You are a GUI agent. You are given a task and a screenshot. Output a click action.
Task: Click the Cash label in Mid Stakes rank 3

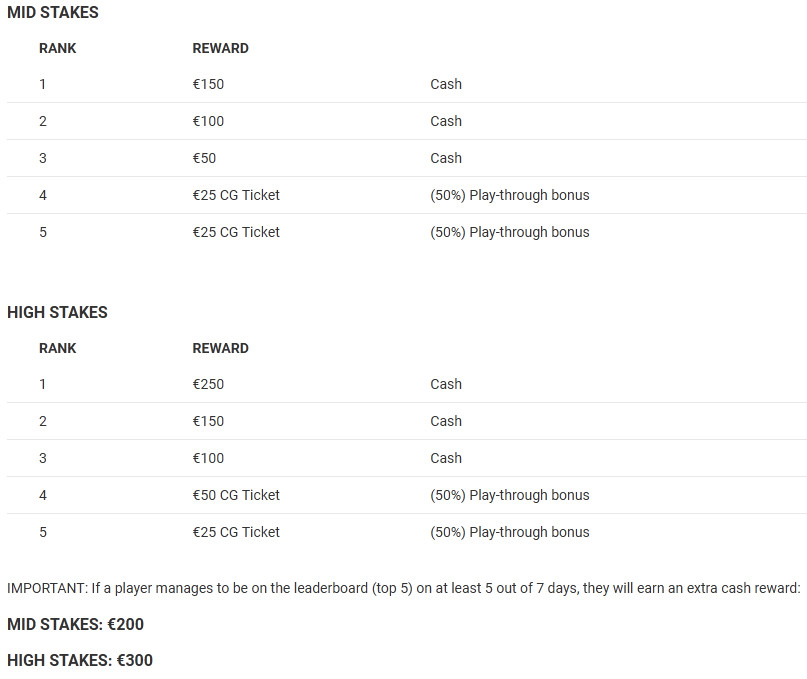pyautogui.click(x=446, y=158)
